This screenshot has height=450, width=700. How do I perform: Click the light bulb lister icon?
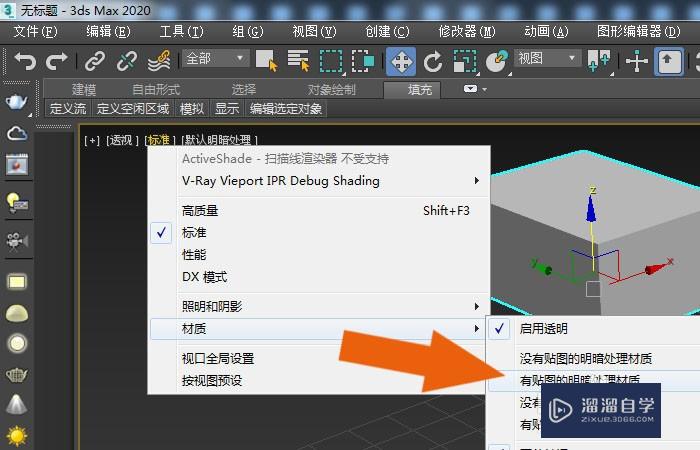point(17,203)
